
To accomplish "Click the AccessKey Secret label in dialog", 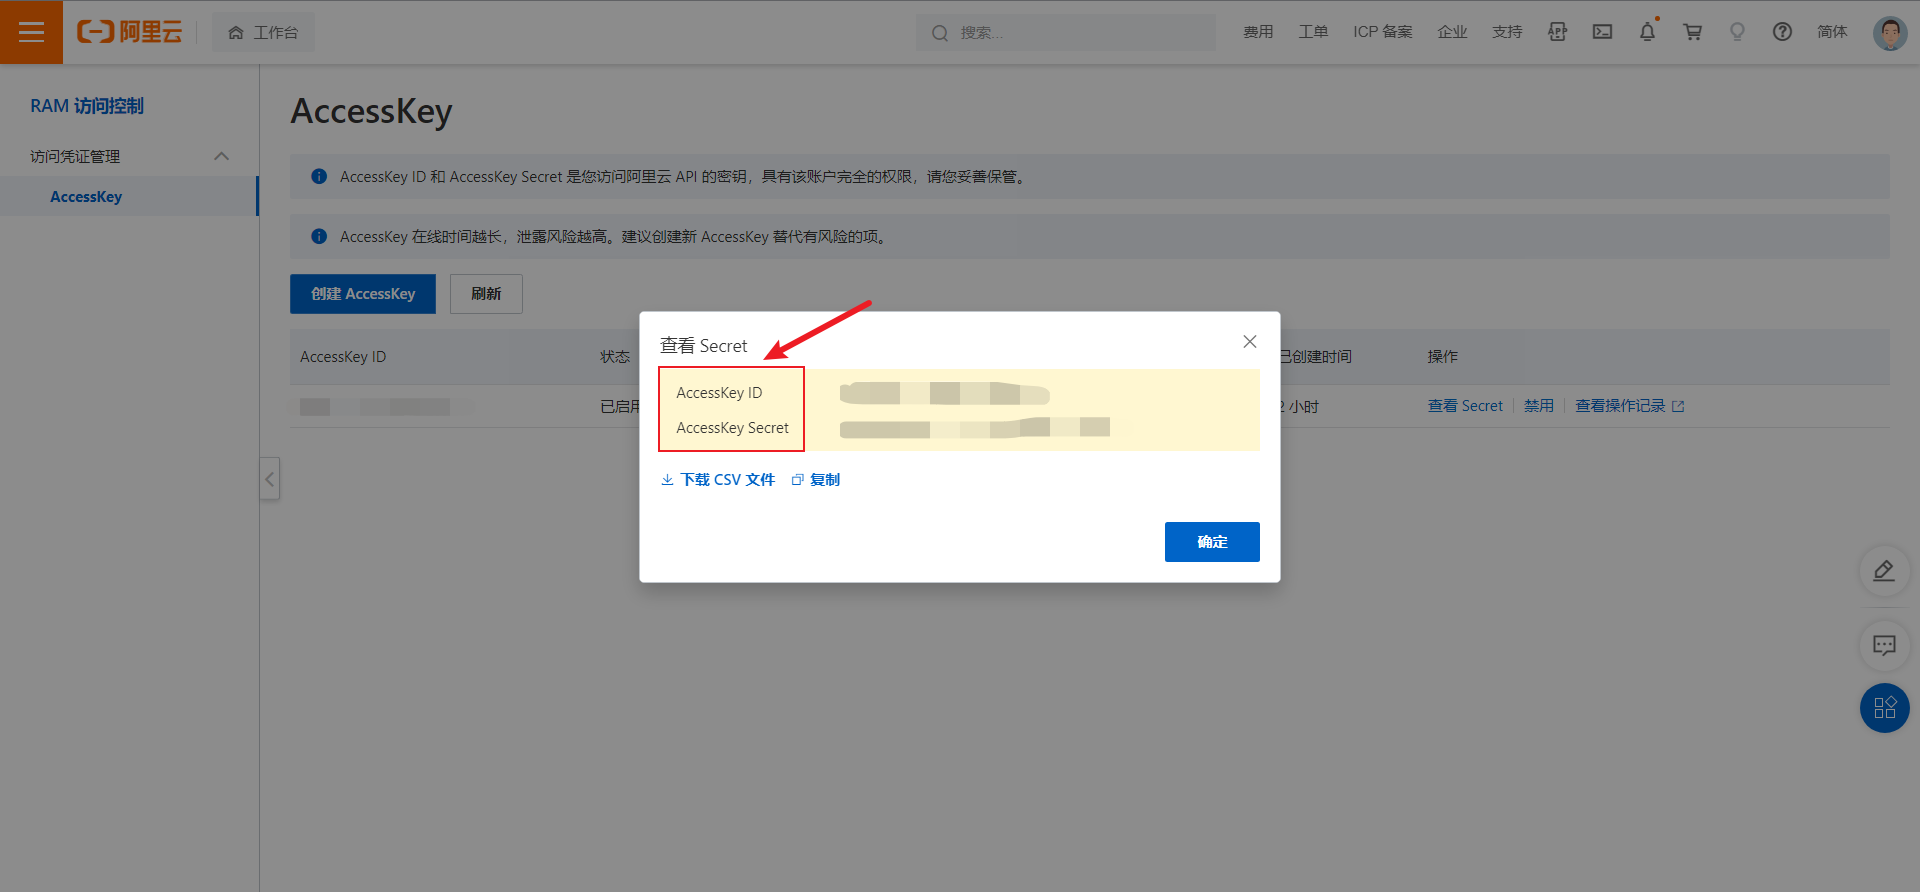I will (733, 428).
